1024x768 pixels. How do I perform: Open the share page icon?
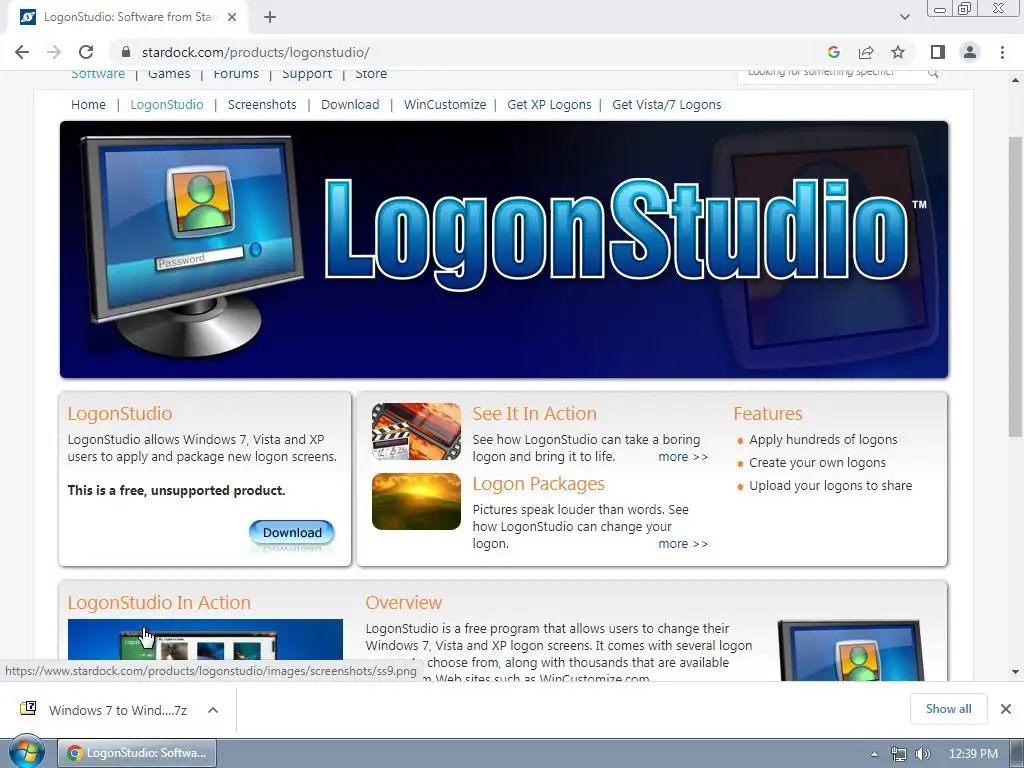866,52
